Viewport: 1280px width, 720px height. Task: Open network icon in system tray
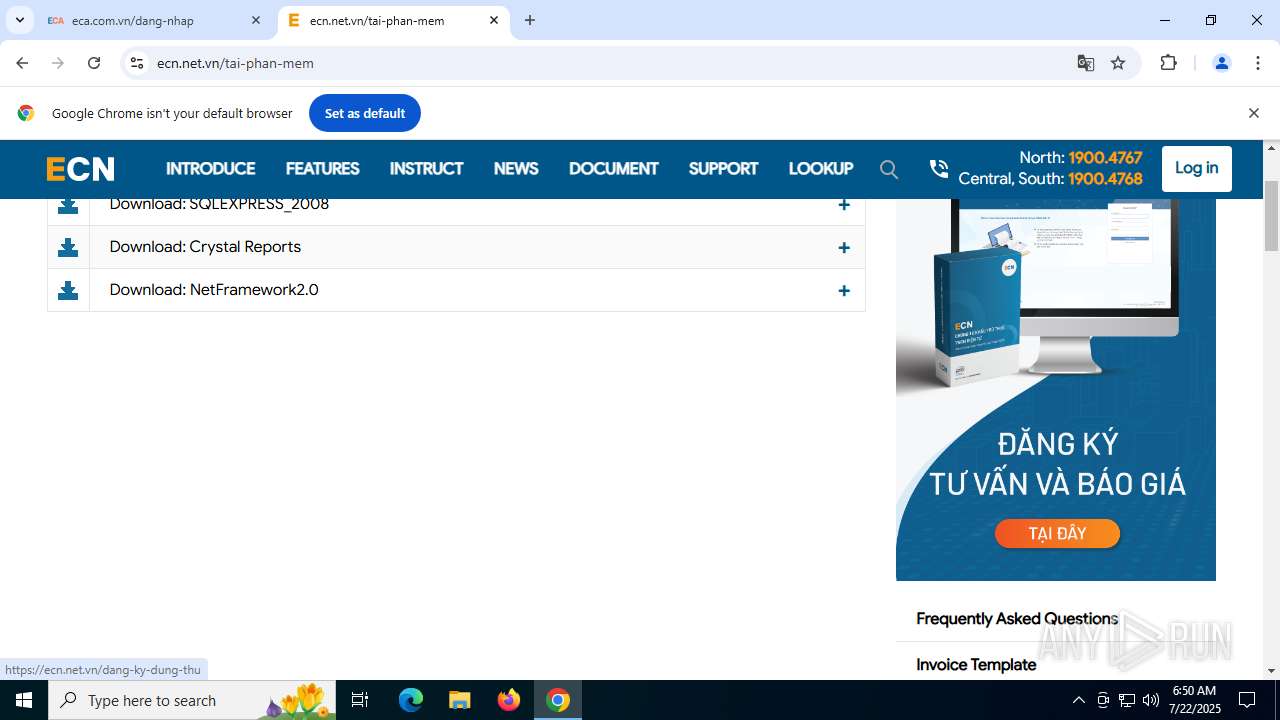pos(1127,700)
